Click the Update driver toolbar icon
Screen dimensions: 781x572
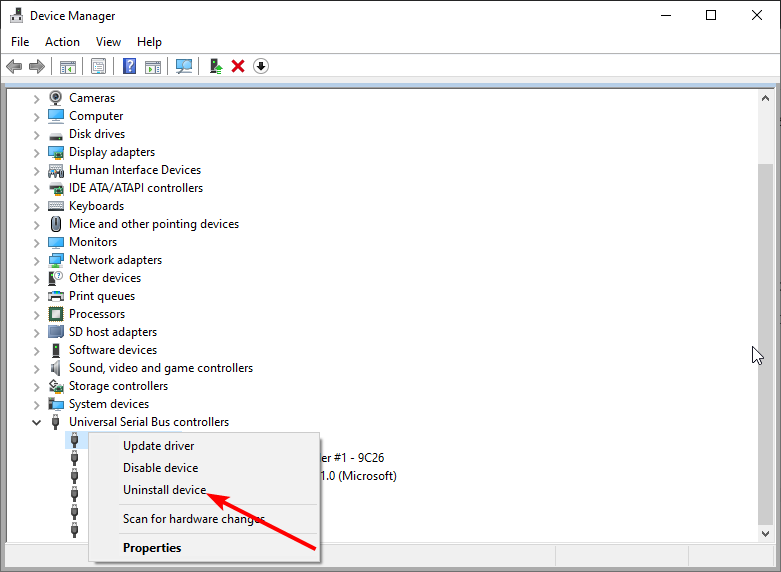pyautogui.click(x=216, y=66)
